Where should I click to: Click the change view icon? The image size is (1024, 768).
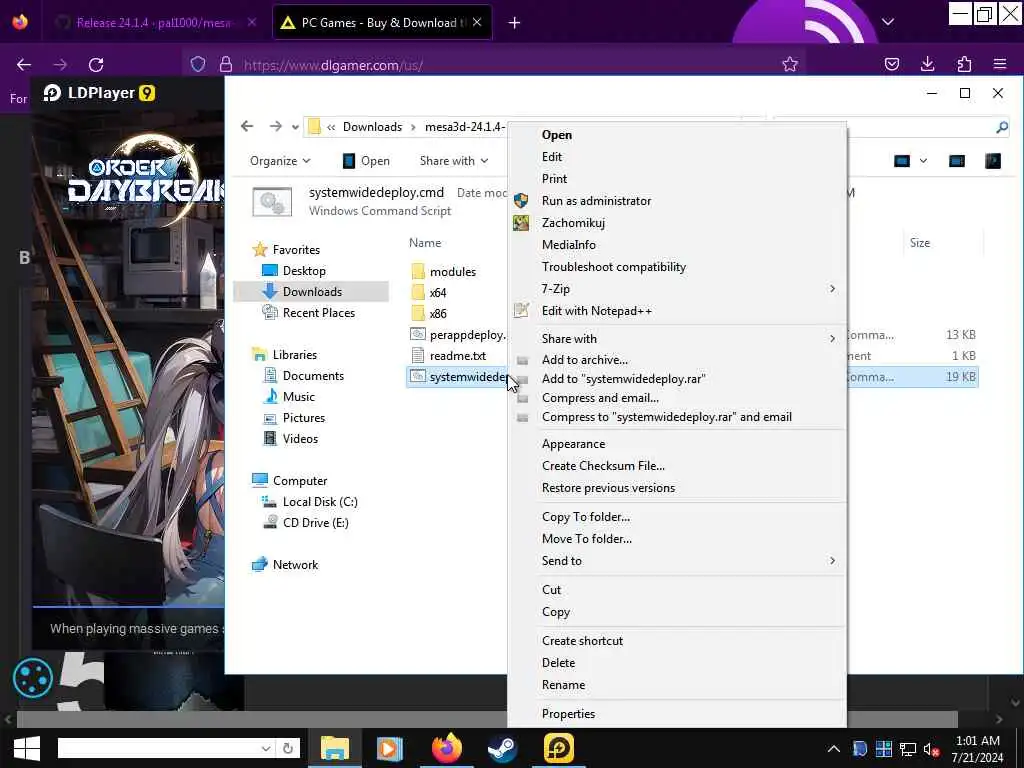tap(901, 161)
